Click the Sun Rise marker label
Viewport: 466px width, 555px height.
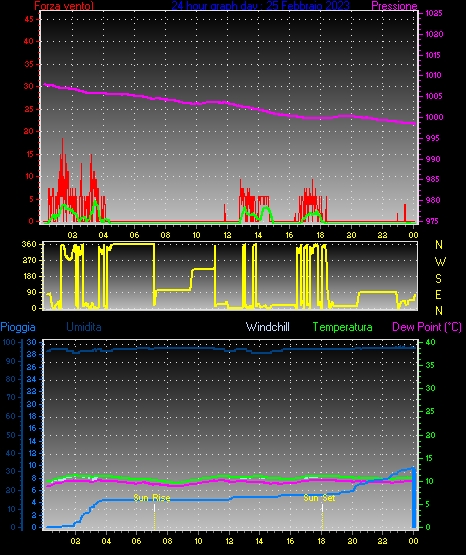coord(152,498)
